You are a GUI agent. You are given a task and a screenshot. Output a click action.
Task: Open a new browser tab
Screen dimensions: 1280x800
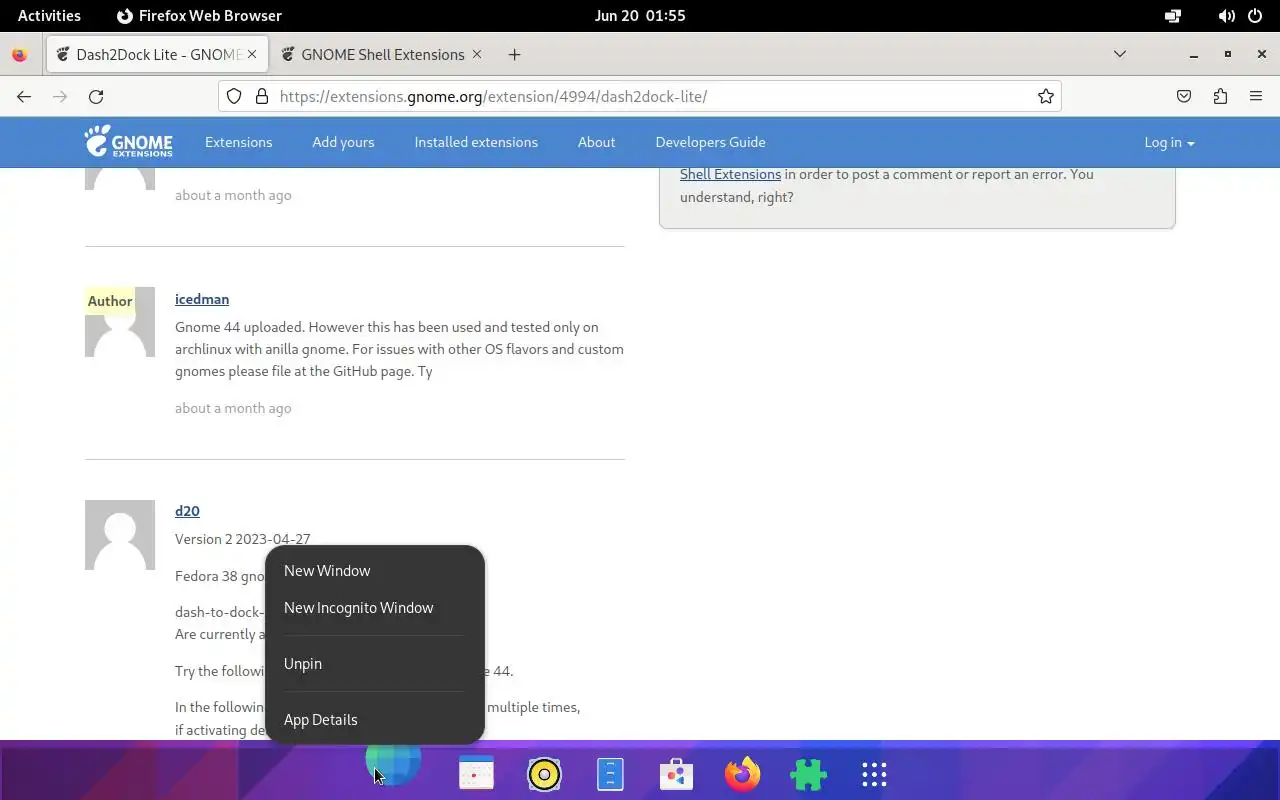click(x=514, y=54)
